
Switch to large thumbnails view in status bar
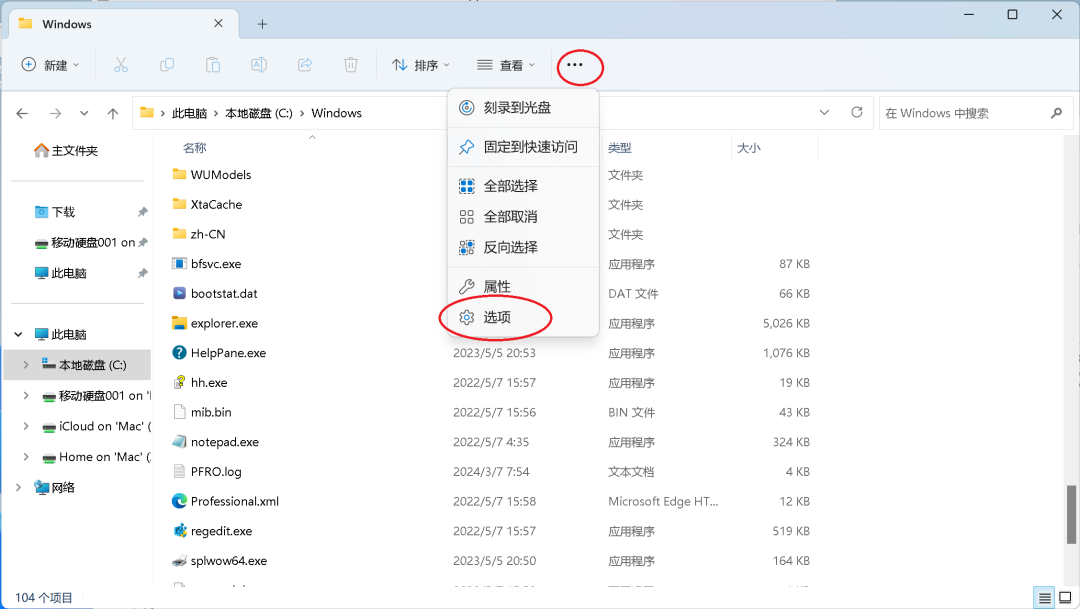coord(1066,597)
